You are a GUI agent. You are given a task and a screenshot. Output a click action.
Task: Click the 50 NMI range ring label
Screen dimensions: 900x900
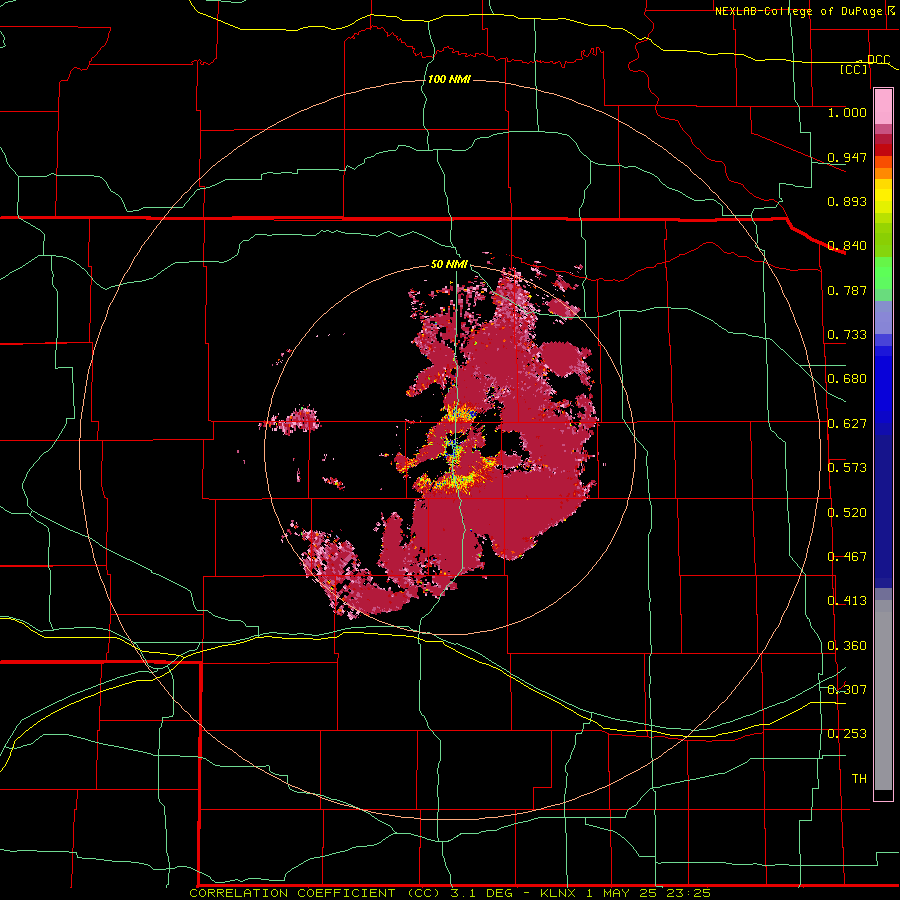(449, 264)
